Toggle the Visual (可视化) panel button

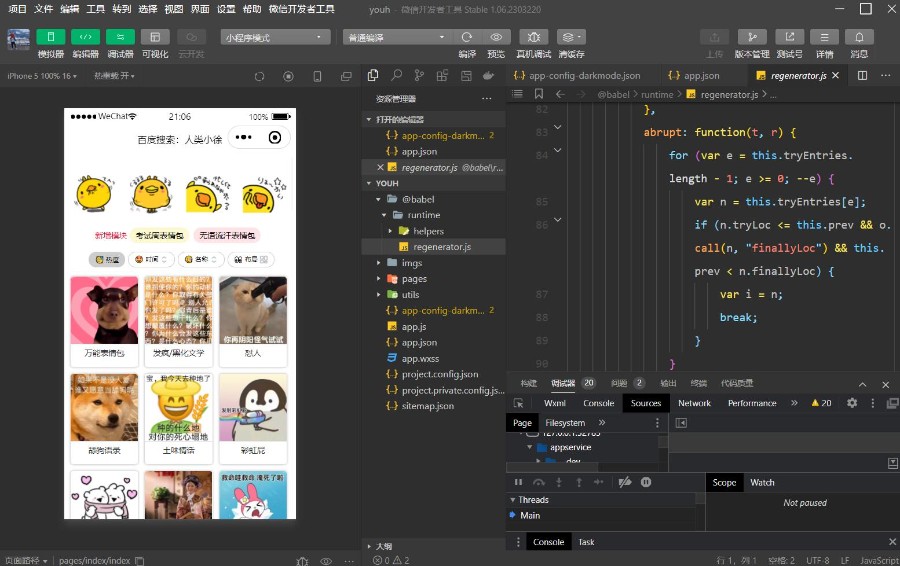[155, 37]
